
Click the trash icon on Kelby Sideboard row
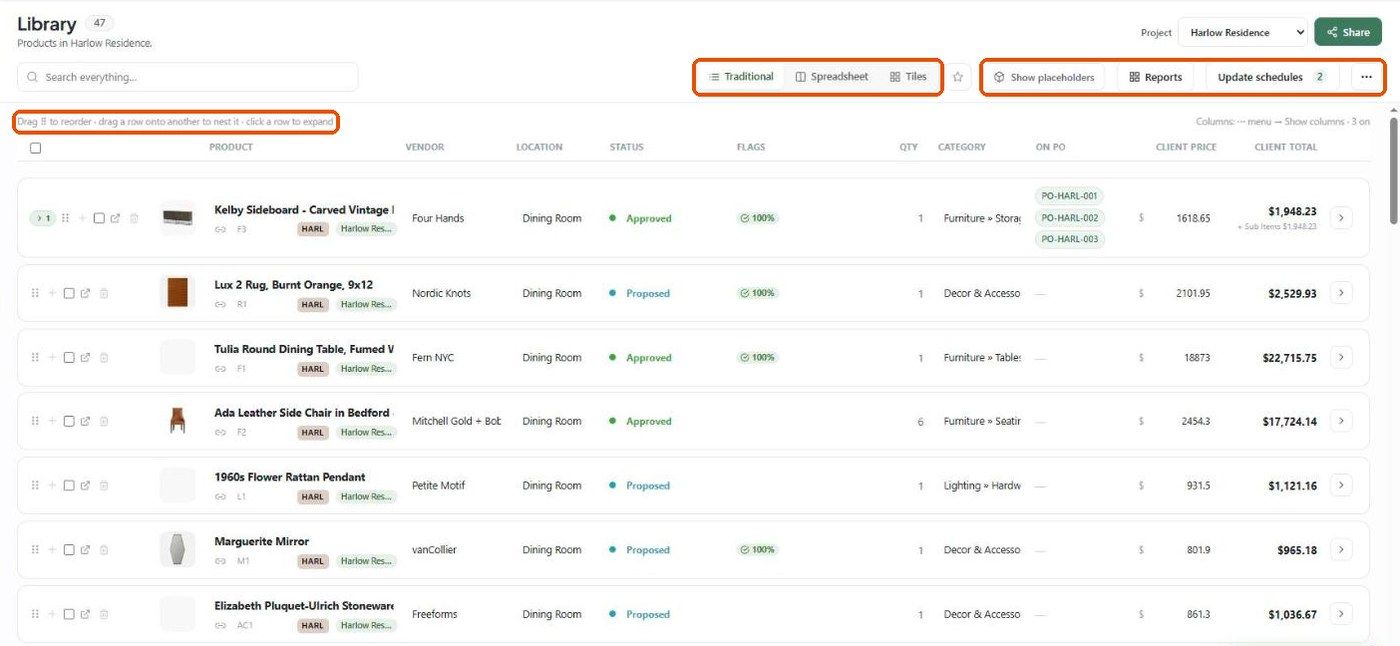click(134, 218)
